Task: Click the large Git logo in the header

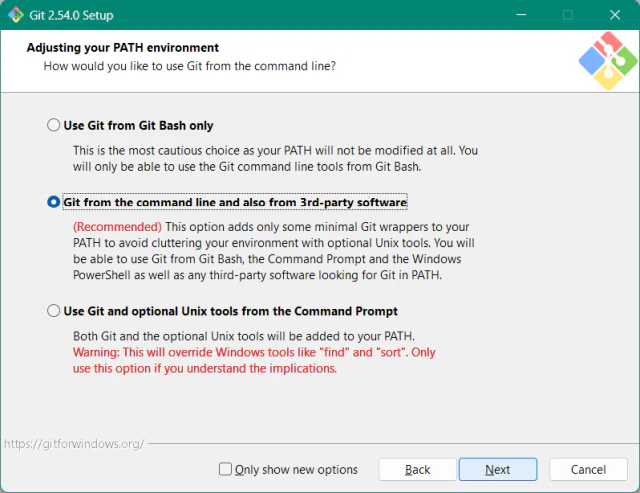Action: [x=608, y=61]
